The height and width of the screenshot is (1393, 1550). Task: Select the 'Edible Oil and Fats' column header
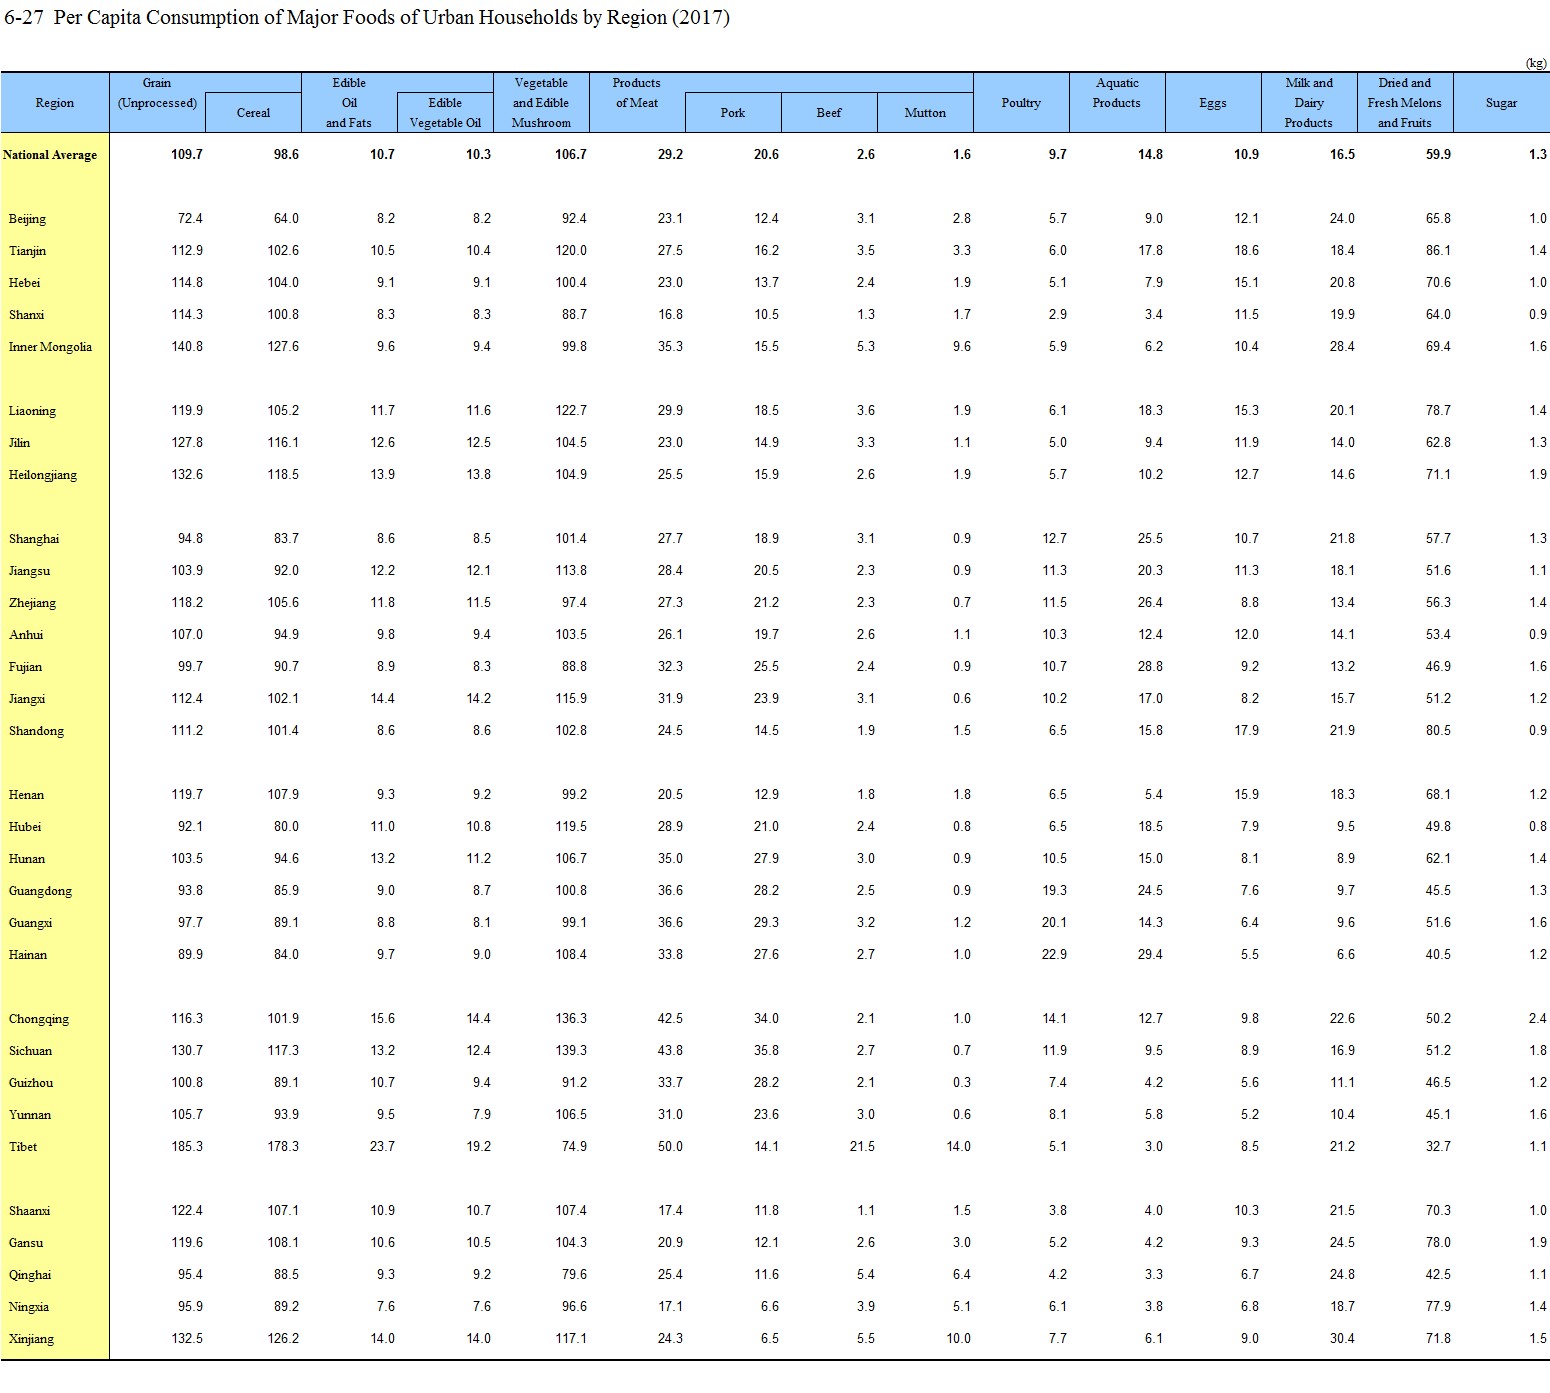pyautogui.click(x=349, y=103)
